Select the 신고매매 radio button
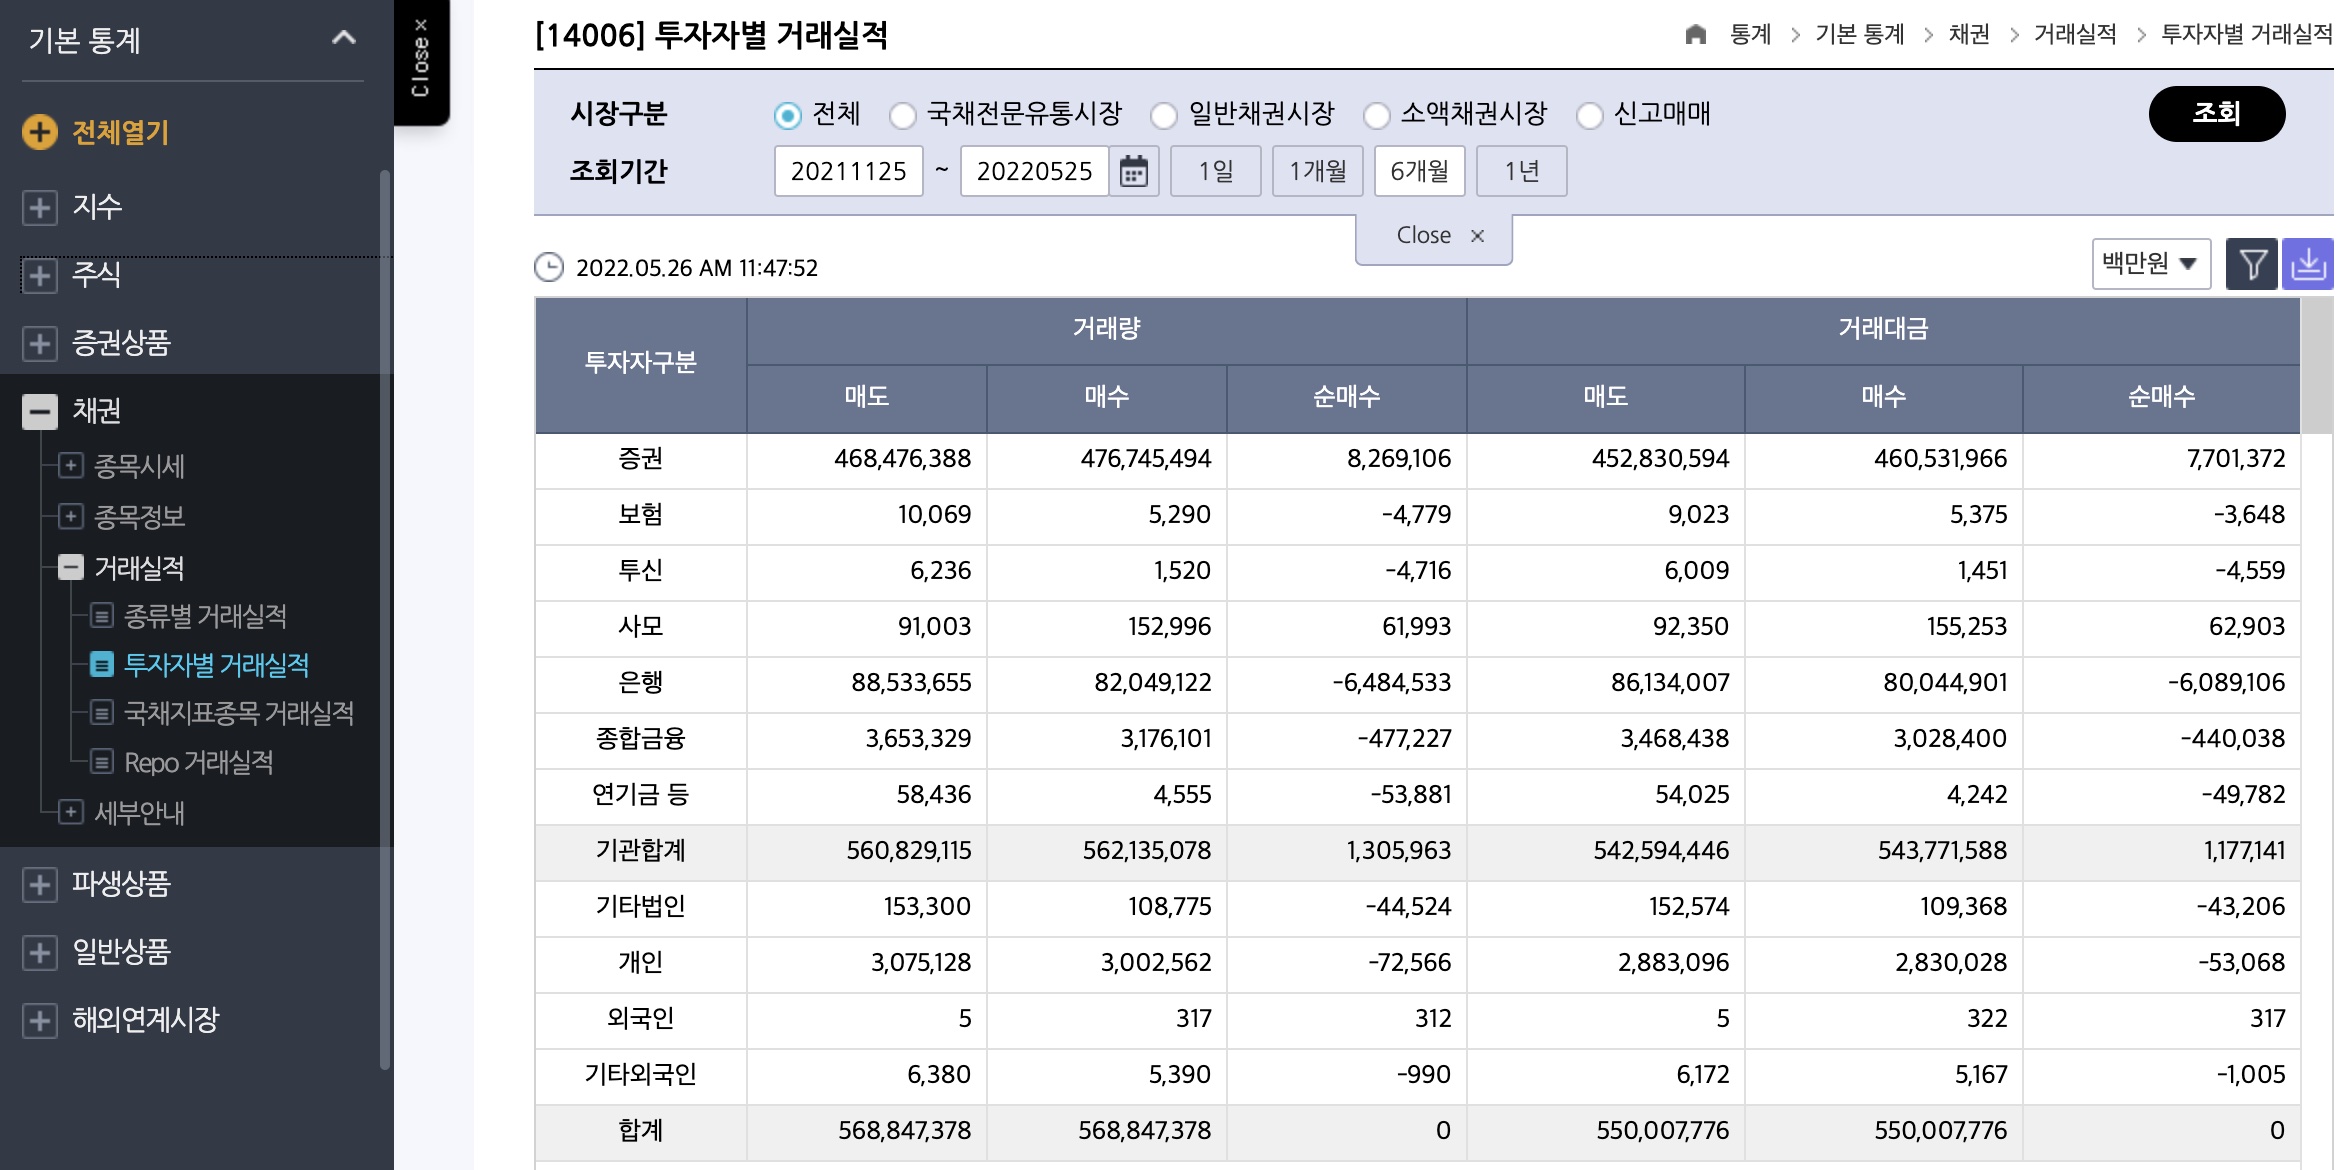 [1590, 116]
